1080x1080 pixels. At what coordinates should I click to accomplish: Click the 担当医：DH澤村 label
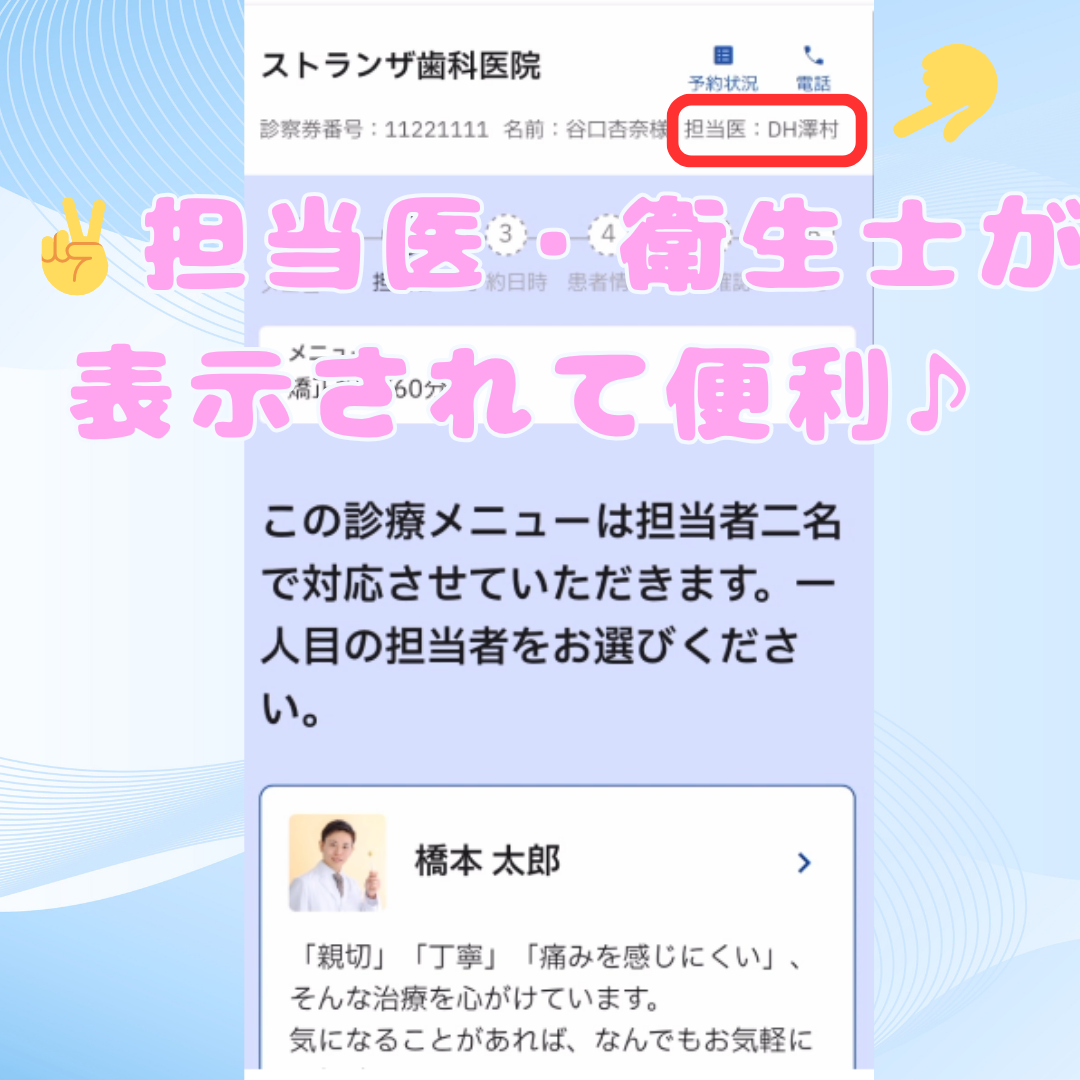[x=761, y=129]
